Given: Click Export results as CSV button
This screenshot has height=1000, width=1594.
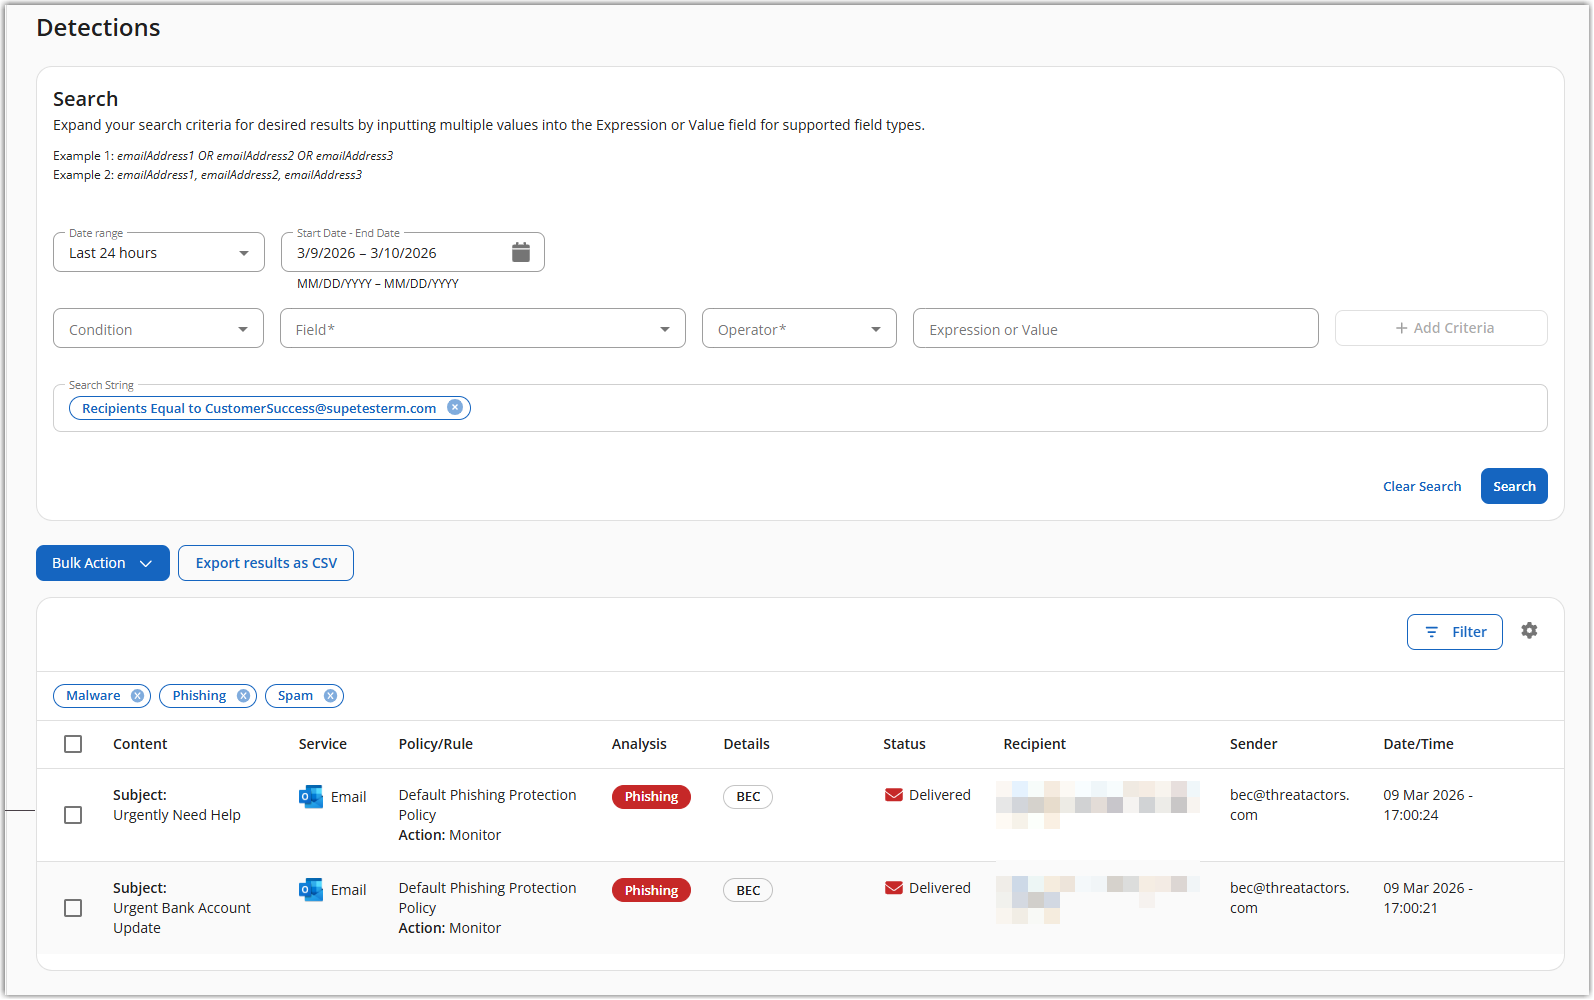Looking at the screenshot, I should click(x=266, y=563).
